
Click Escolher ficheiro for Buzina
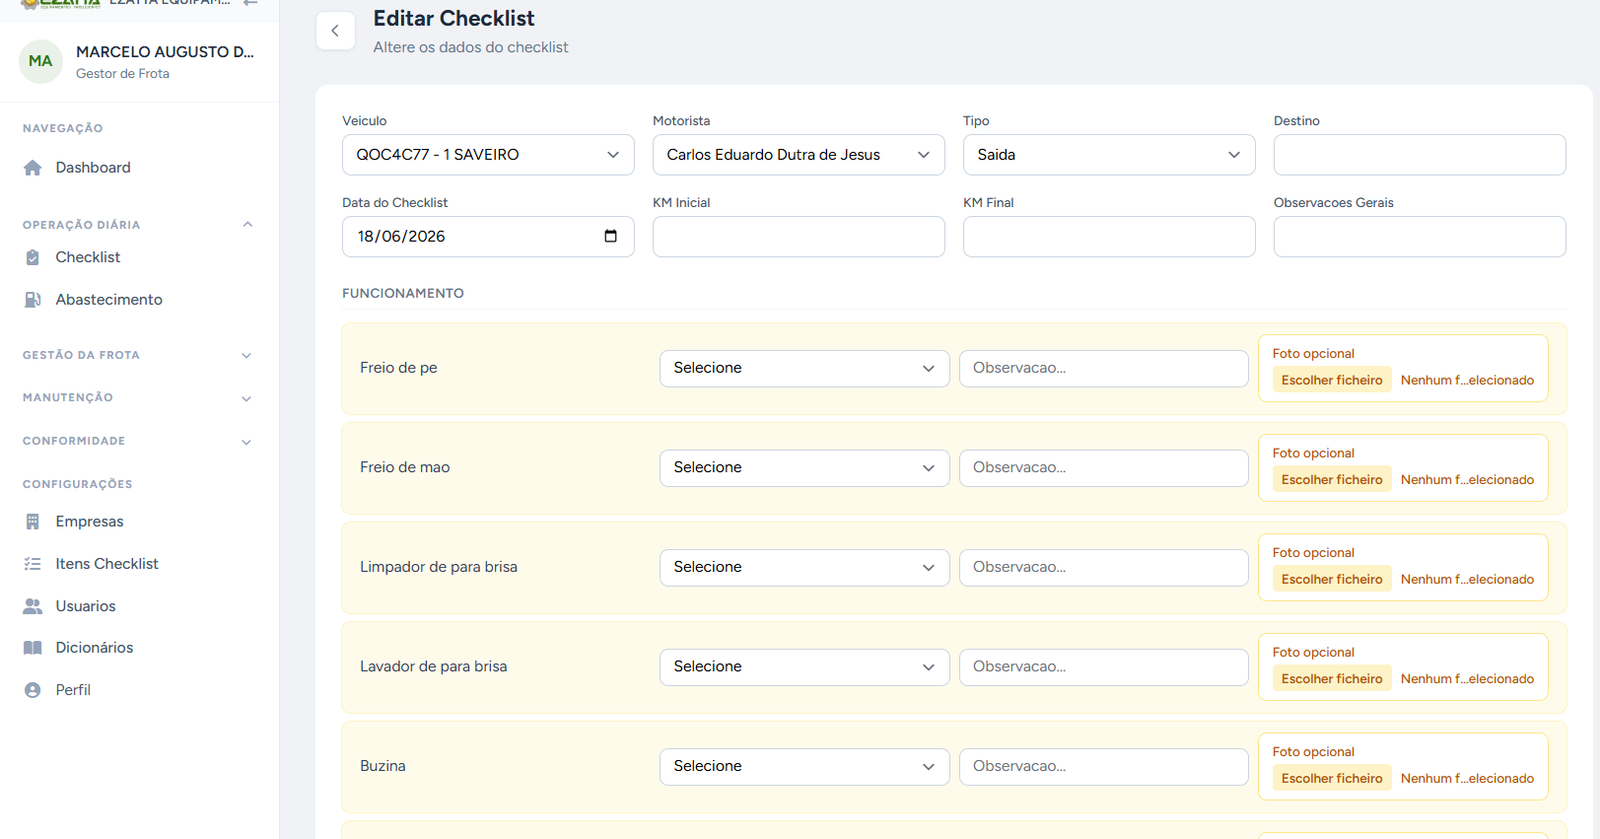1332,778
